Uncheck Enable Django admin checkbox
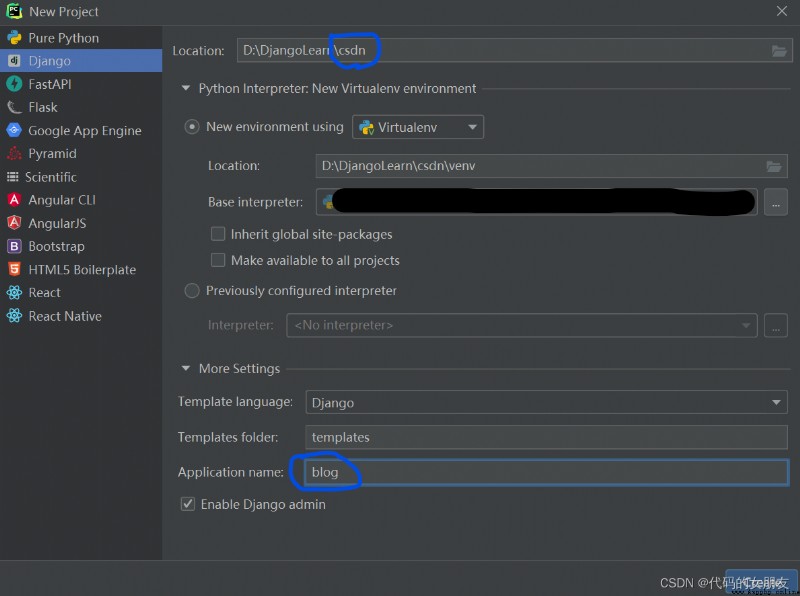This screenshot has height=596, width=800. (188, 504)
